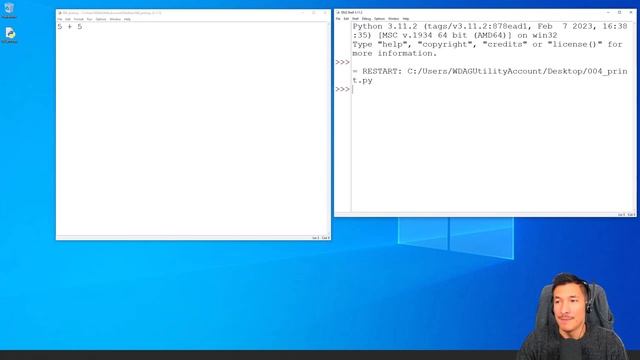
Task: Open Debug menu in IDLE Shell window
Action: coord(367,19)
